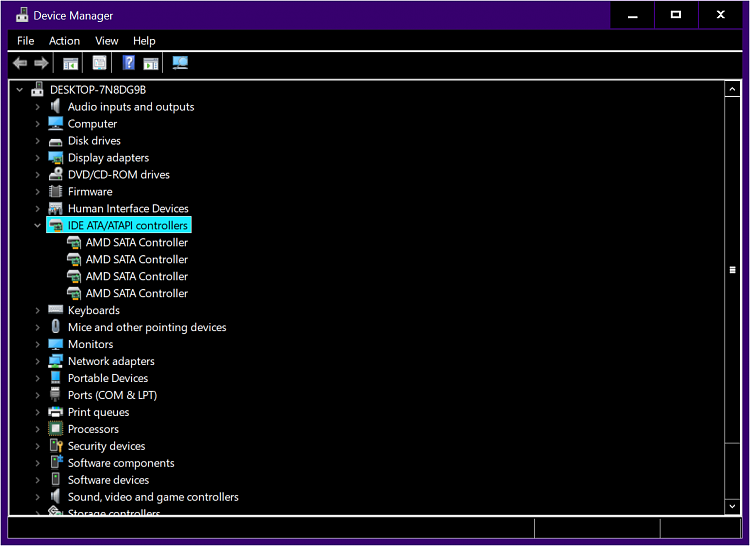Click the Mice and other pointing devices icon
The width and height of the screenshot is (750, 546).
55,327
